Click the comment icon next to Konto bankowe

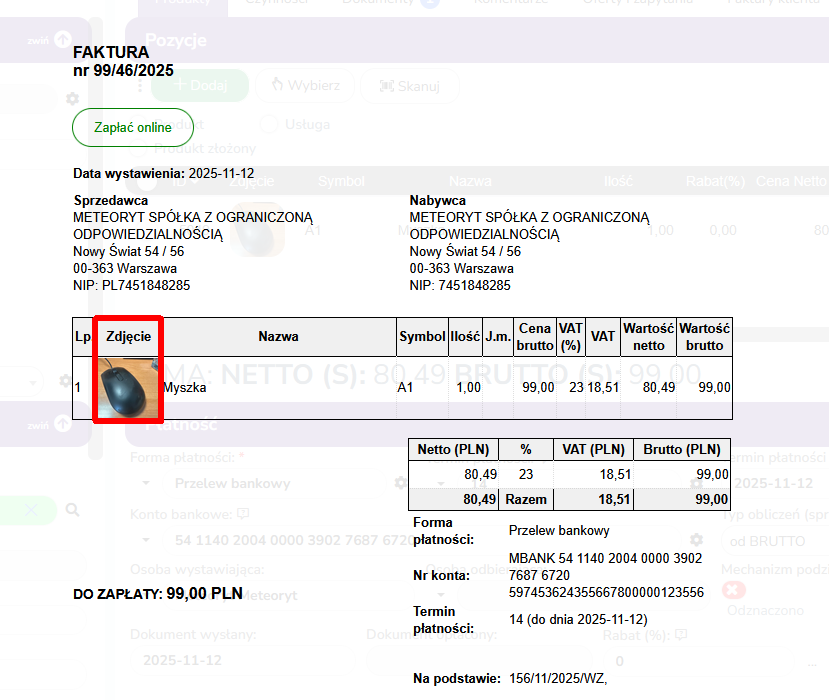point(242,514)
